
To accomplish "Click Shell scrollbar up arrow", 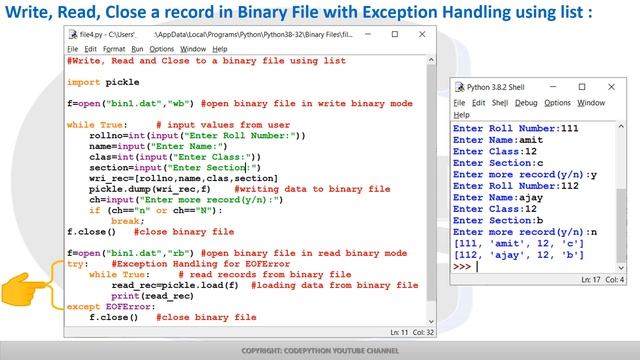I will [x=621, y=127].
